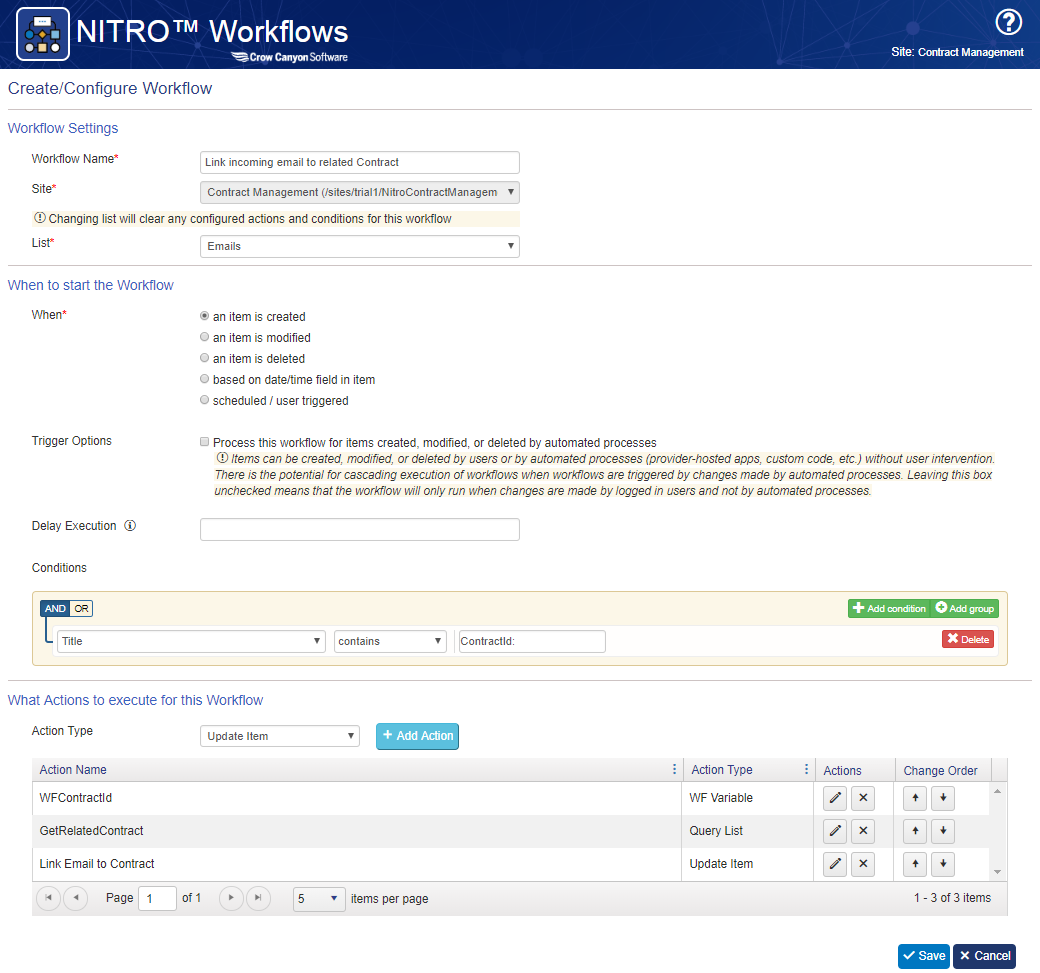Click the Delay Execution input field

359,529
